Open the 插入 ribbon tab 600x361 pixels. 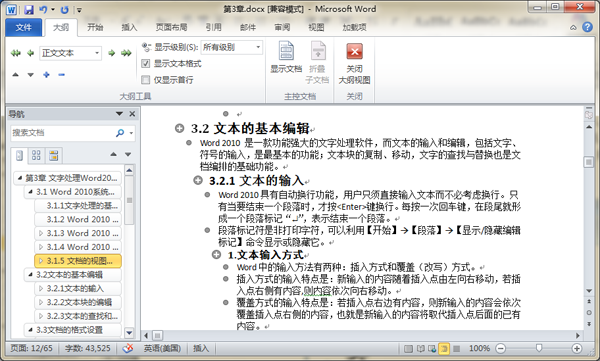pos(129,27)
